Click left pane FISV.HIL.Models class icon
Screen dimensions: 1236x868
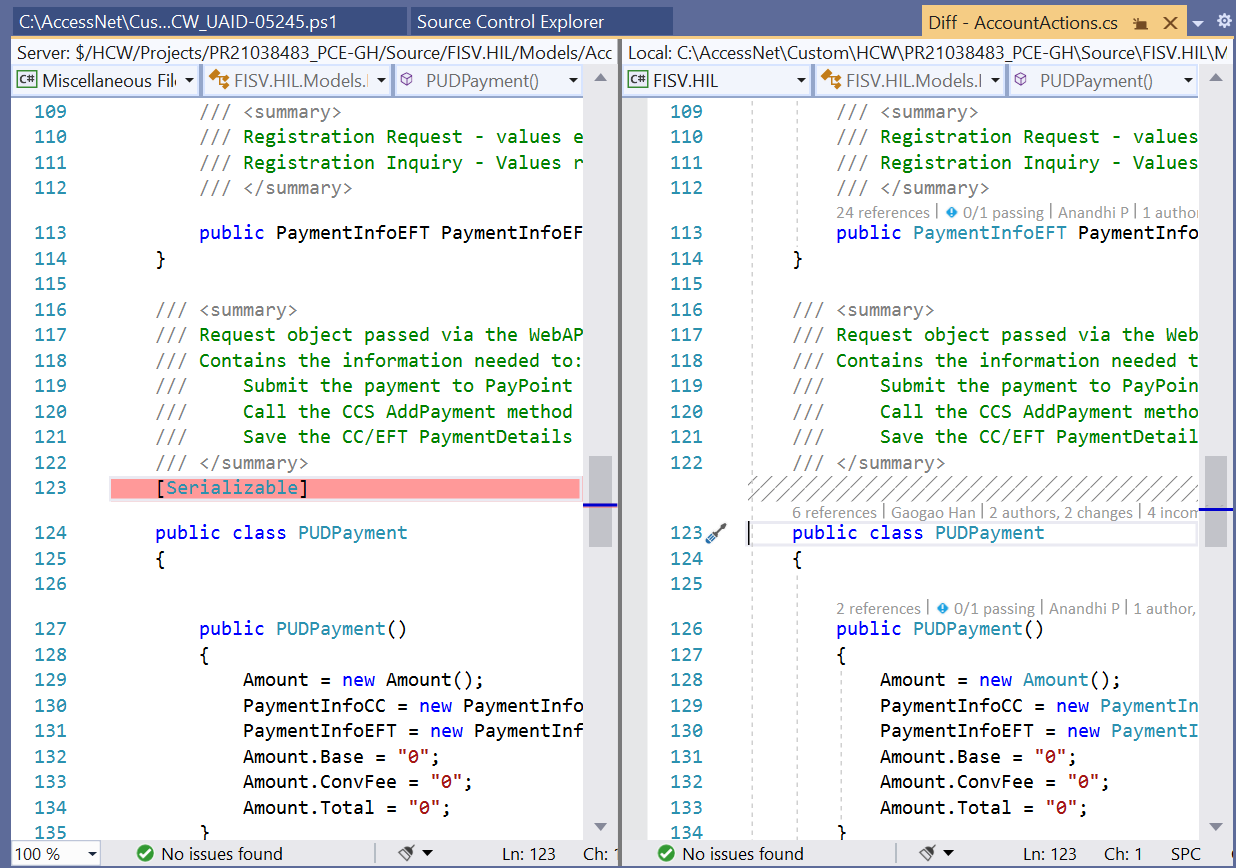click(x=218, y=81)
